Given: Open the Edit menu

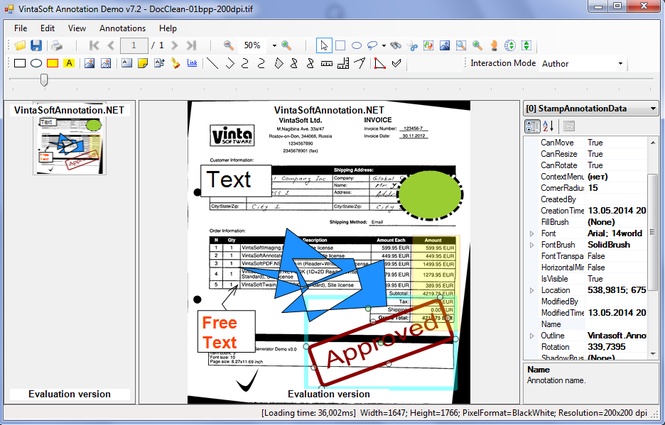Looking at the screenshot, I should [x=48, y=28].
